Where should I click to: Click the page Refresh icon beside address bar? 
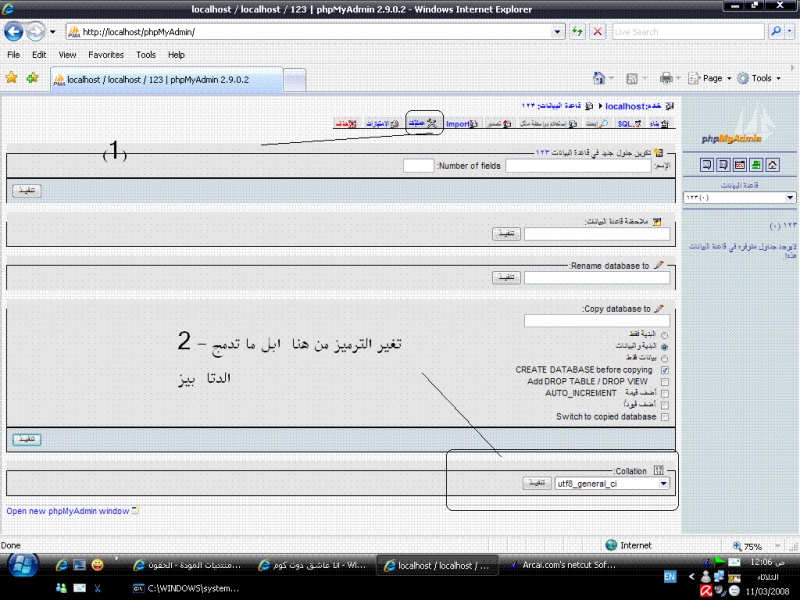click(x=578, y=32)
